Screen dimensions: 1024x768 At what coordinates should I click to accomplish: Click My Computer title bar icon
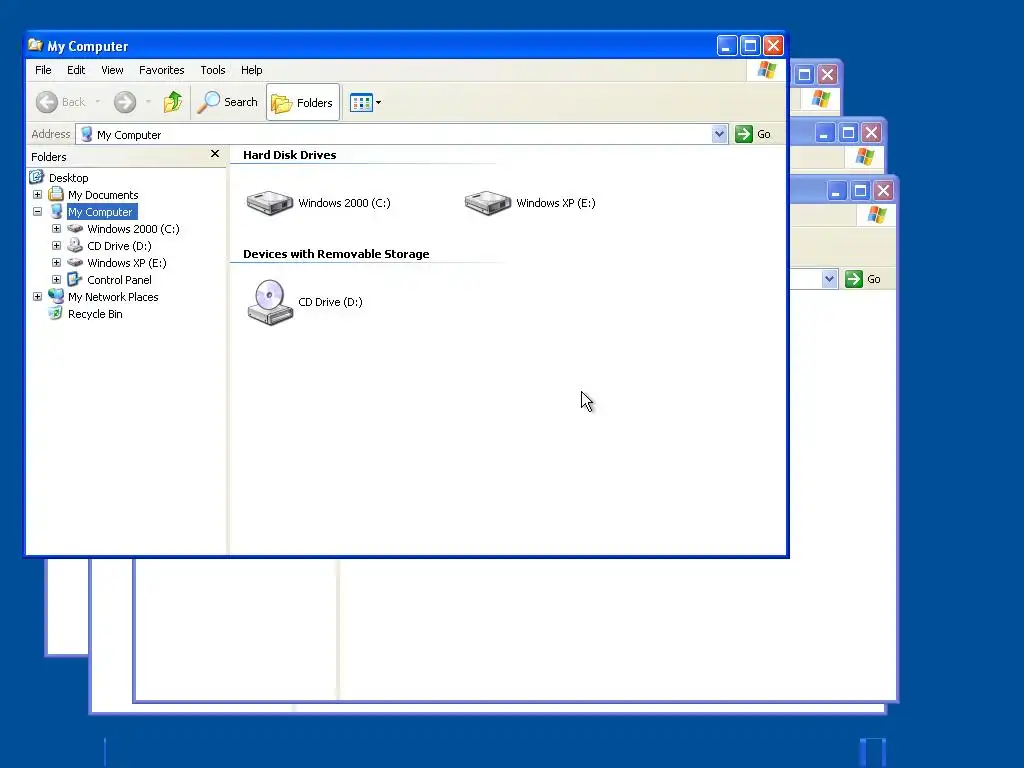[35, 45]
